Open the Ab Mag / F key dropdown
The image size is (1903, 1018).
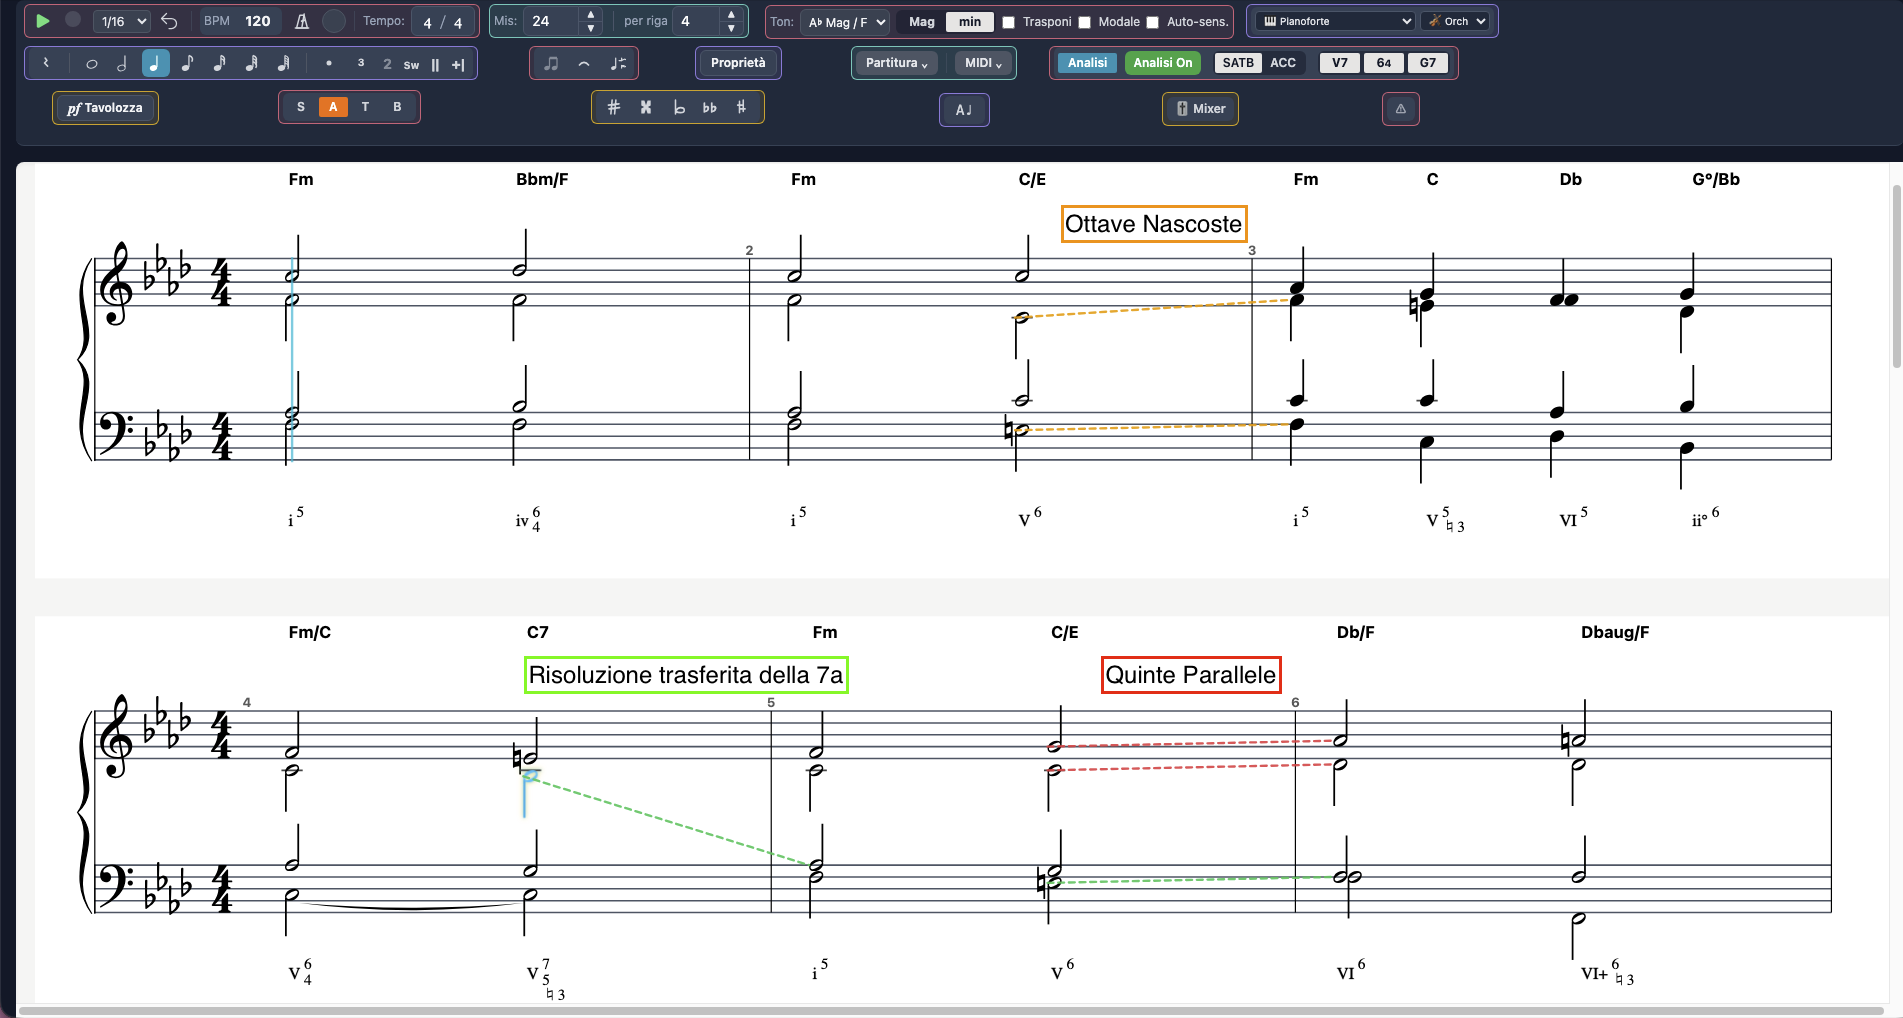845,22
